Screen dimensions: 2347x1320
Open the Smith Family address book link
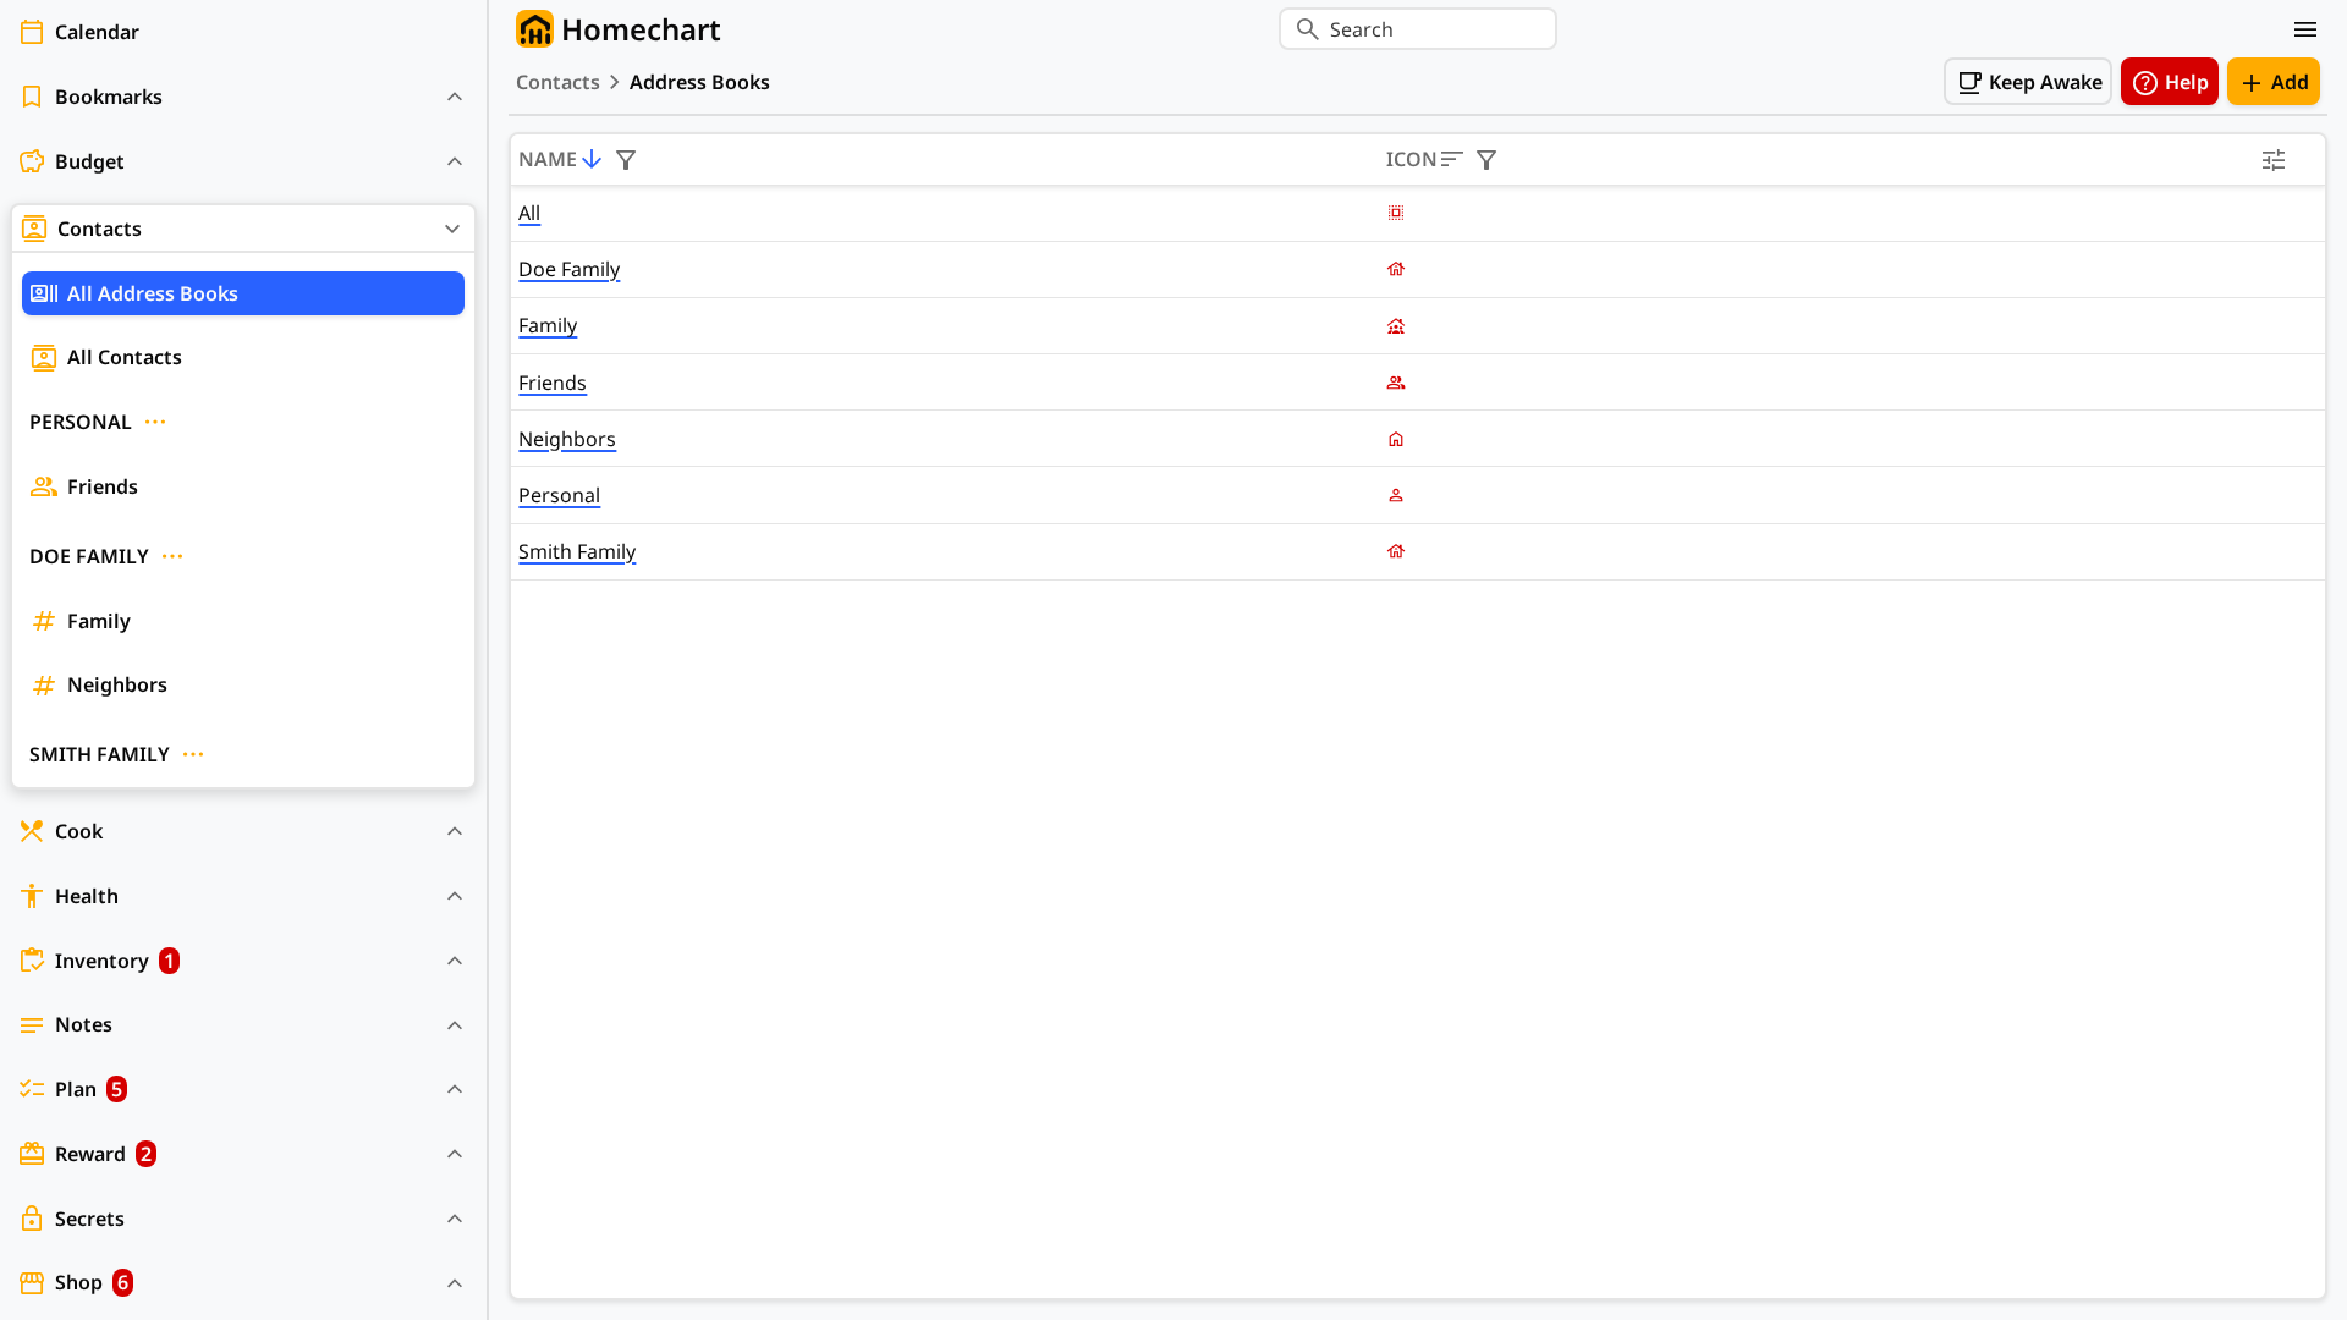[577, 552]
